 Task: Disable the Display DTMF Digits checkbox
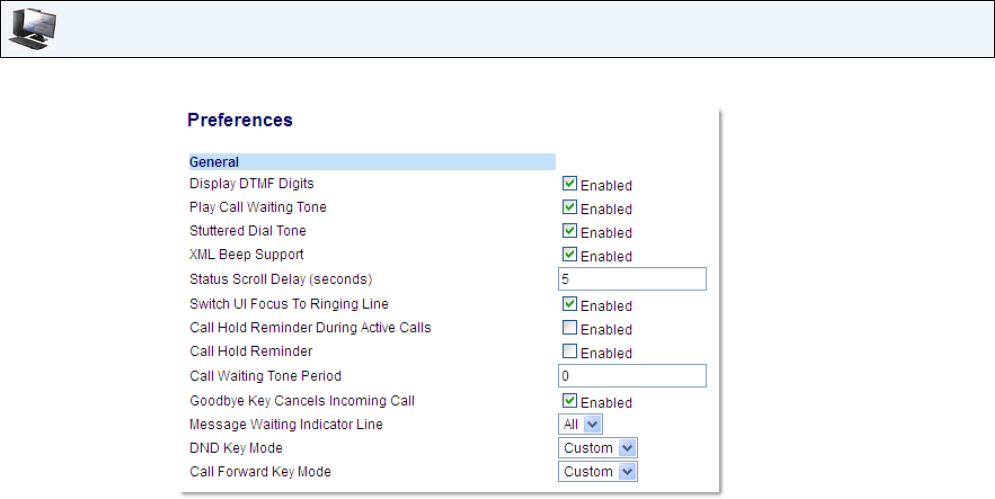[569, 184]
